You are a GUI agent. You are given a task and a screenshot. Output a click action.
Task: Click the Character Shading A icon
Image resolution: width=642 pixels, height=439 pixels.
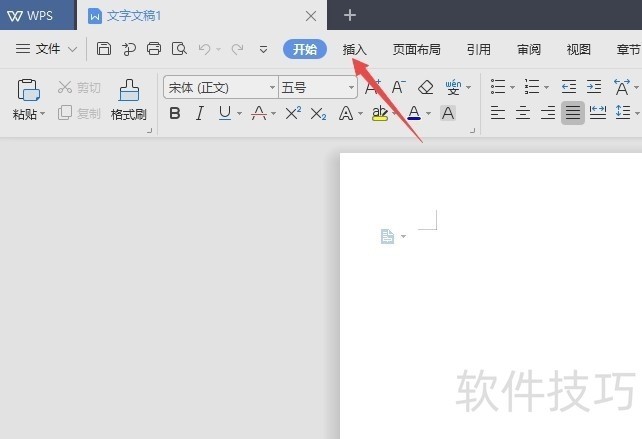coord(448,113)
